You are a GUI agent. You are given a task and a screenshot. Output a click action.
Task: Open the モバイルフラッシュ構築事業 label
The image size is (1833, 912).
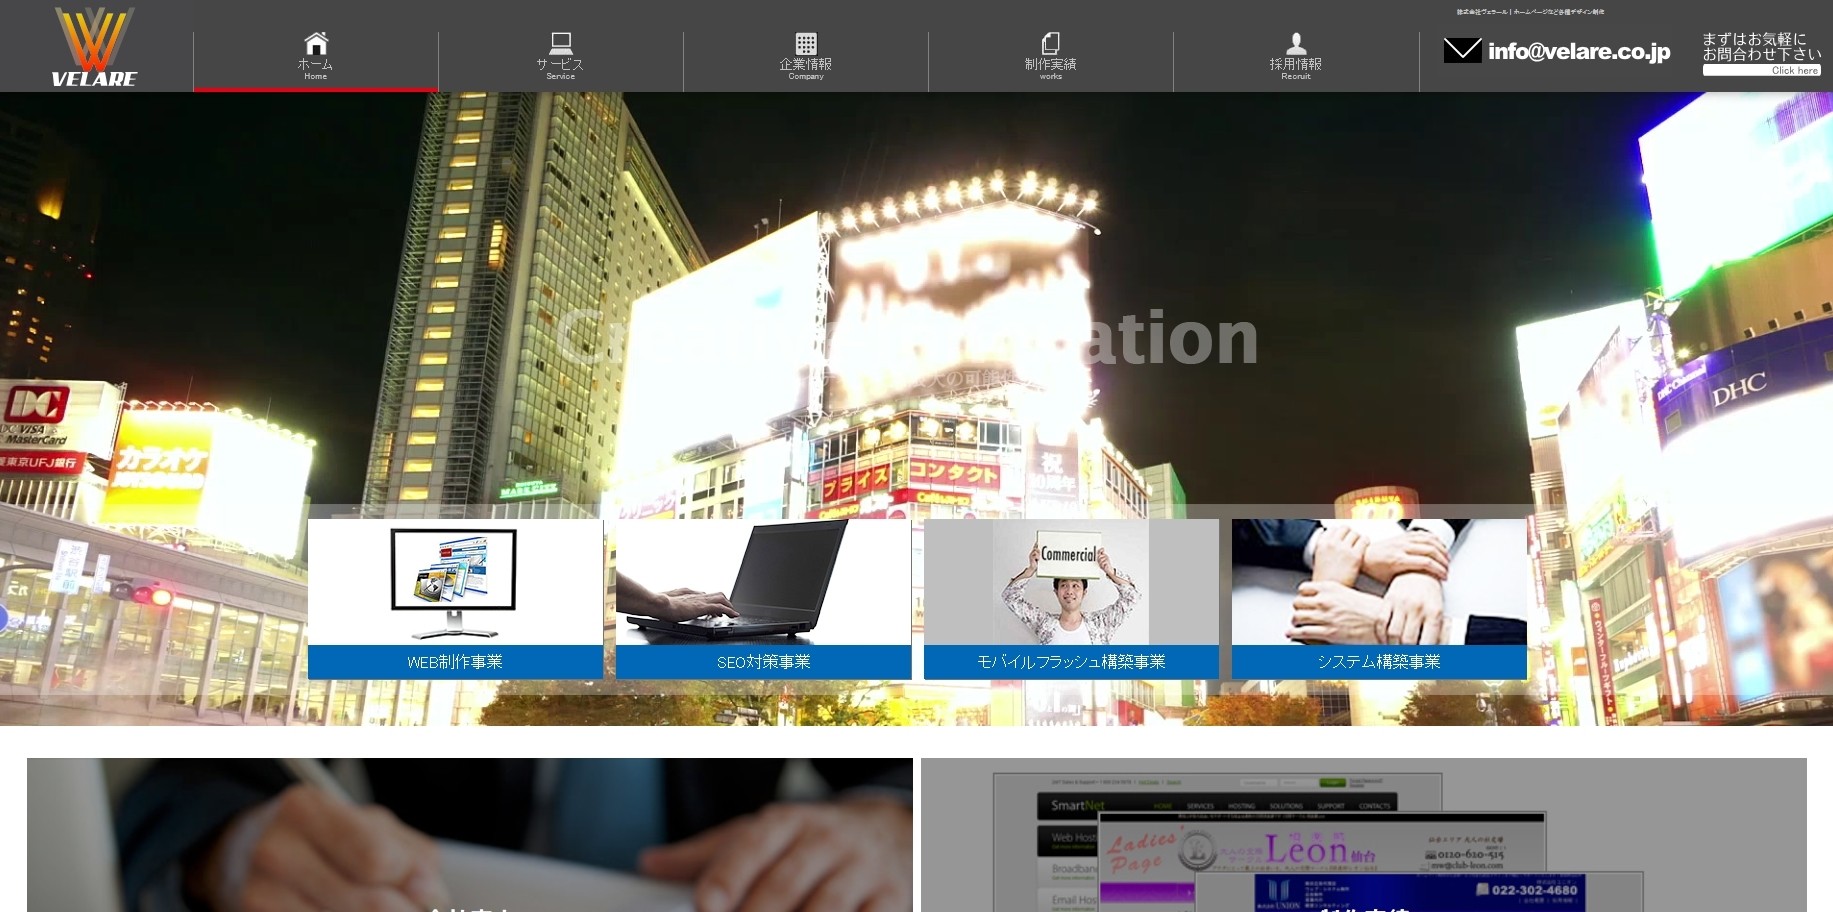pyautogui.click(x=1071, y=662)
